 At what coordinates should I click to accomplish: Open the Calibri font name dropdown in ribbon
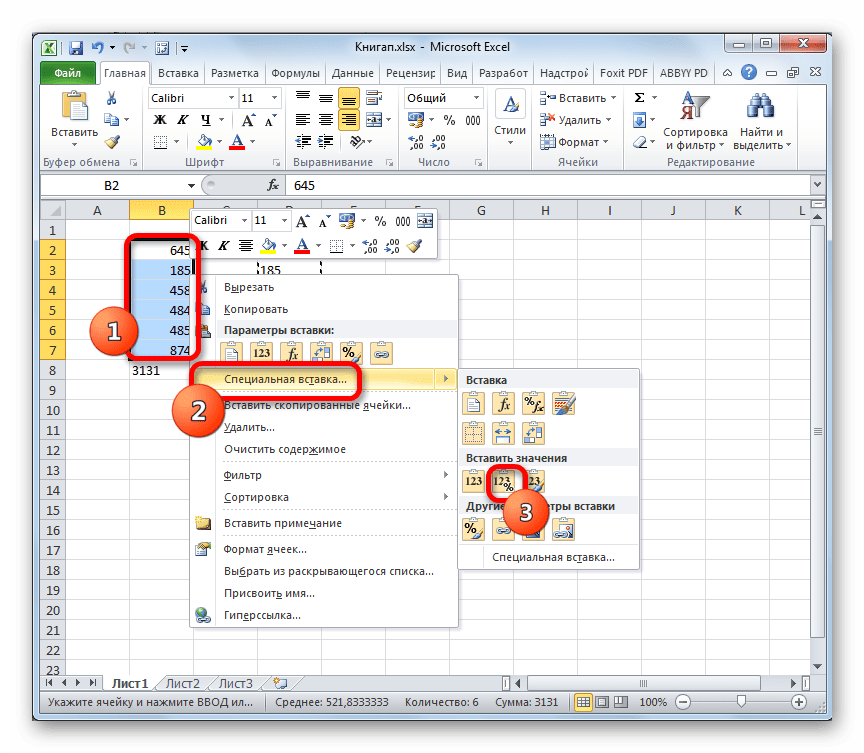point(231,98)
